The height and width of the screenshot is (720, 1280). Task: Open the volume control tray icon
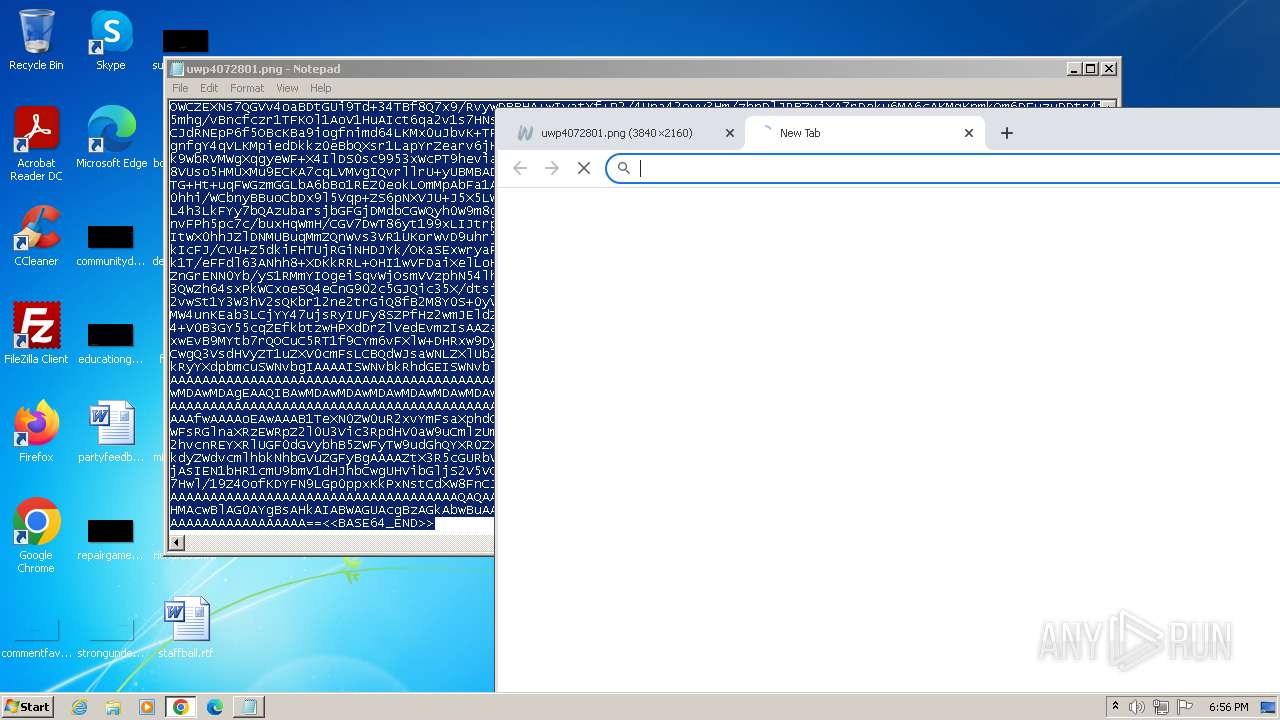(1137, 707)
